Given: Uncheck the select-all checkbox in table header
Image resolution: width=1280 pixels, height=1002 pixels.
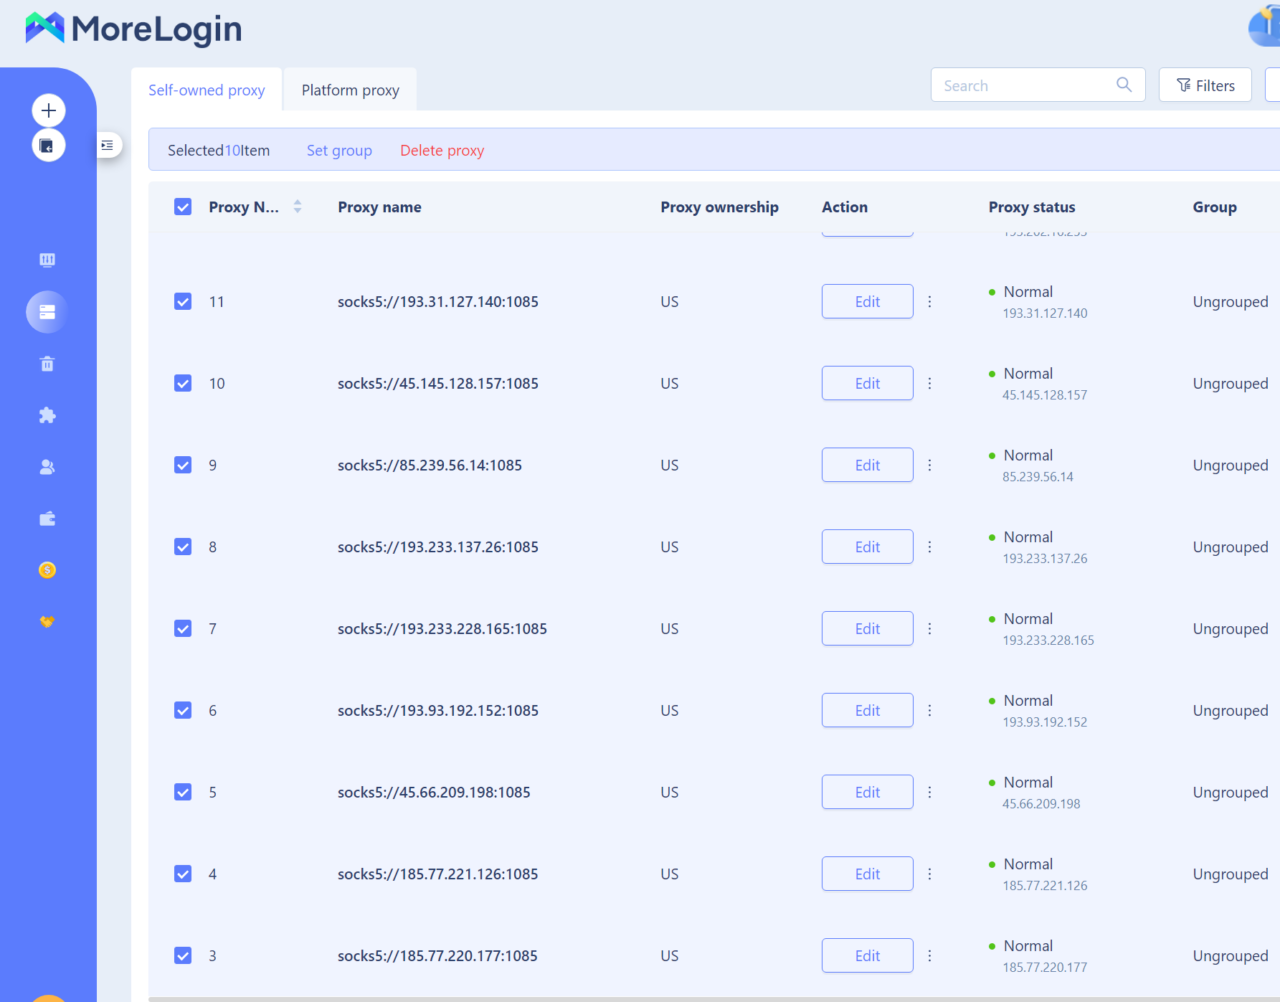Looking at the screenshot, I should 183,207.
